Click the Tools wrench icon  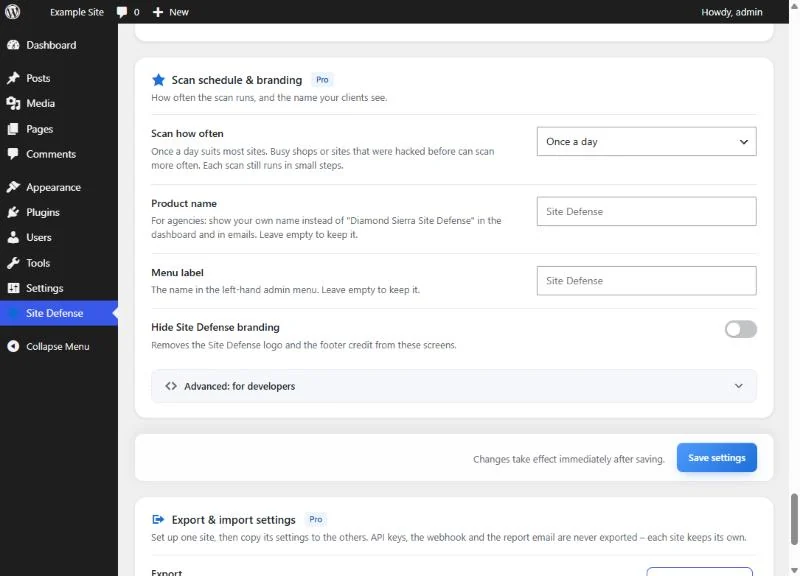click(13, 263)
